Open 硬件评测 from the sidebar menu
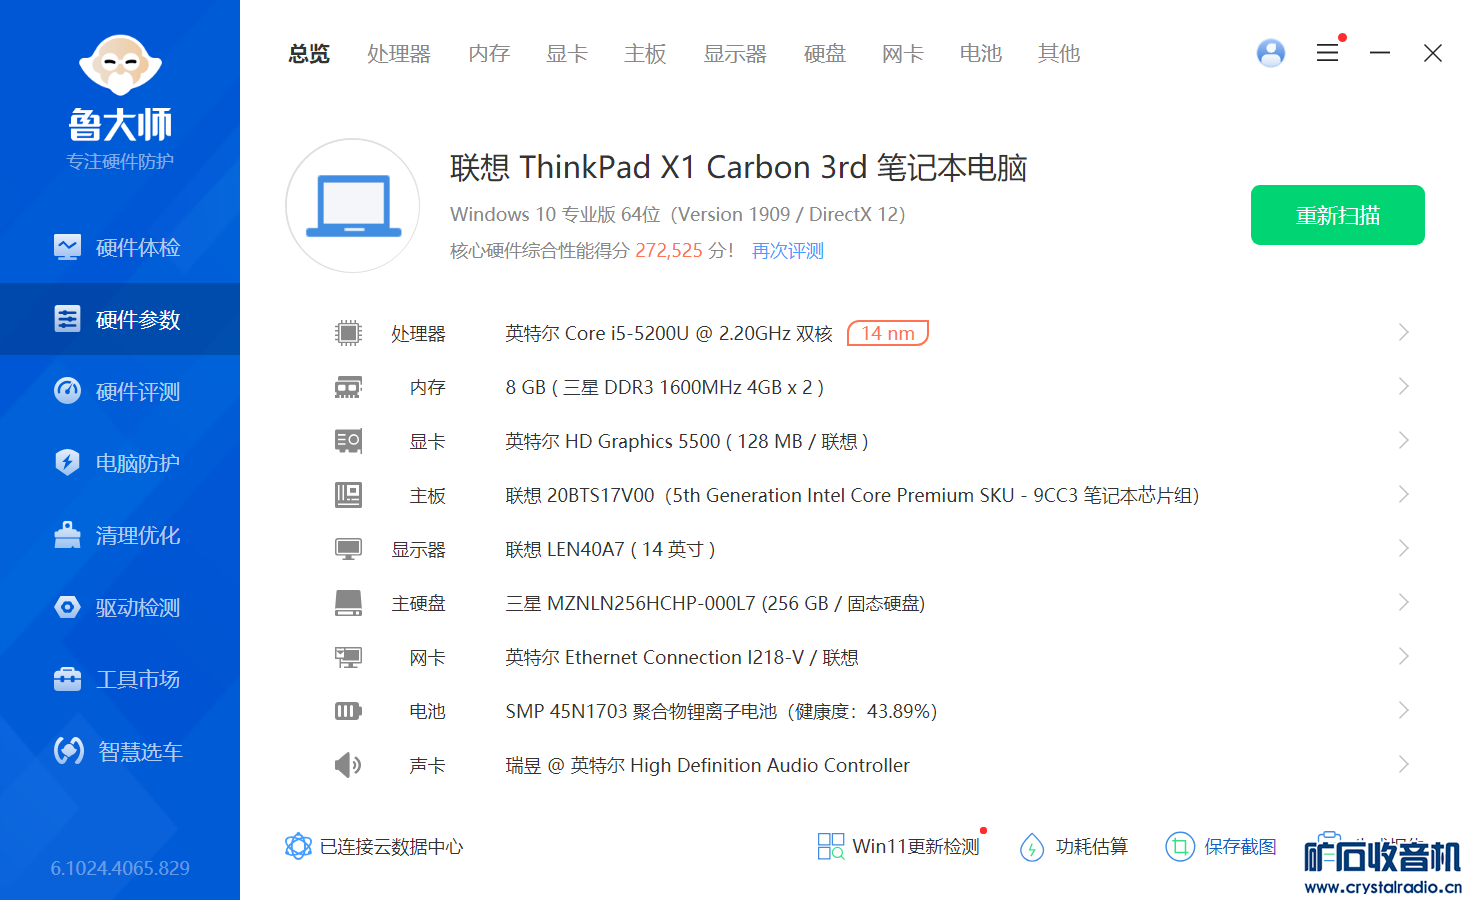This screenshot has height=900, width=1470. [120, 391]
